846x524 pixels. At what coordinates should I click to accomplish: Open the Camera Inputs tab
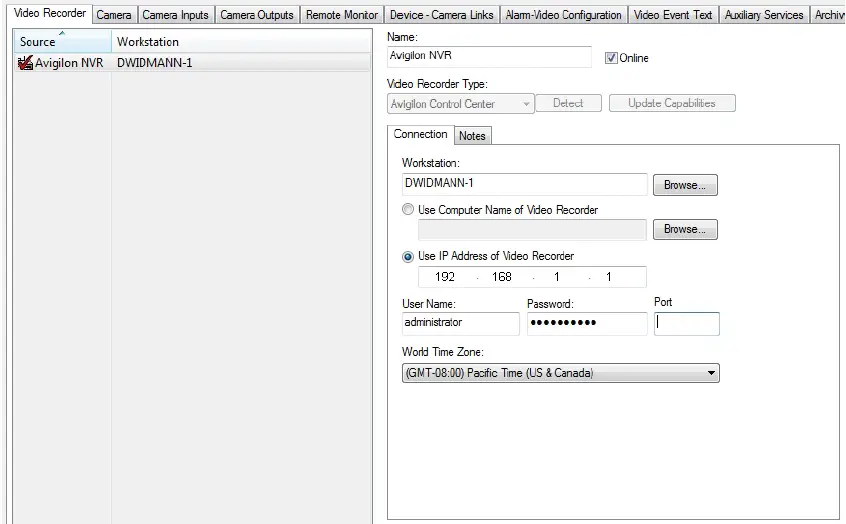pyautogui.click(x=175, y=15)
